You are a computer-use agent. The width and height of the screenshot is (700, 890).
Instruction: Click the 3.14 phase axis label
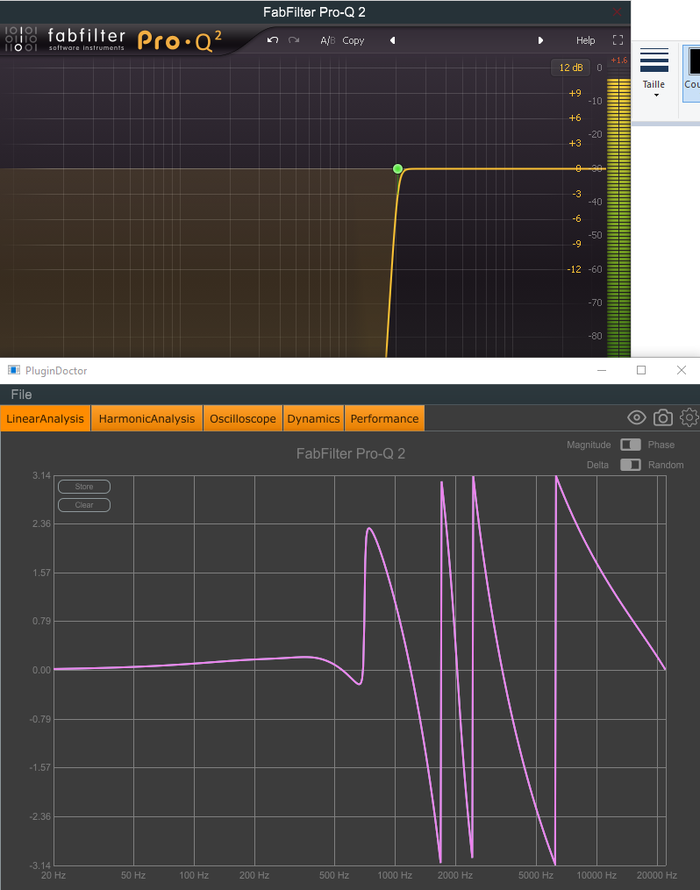click(41, 476)
